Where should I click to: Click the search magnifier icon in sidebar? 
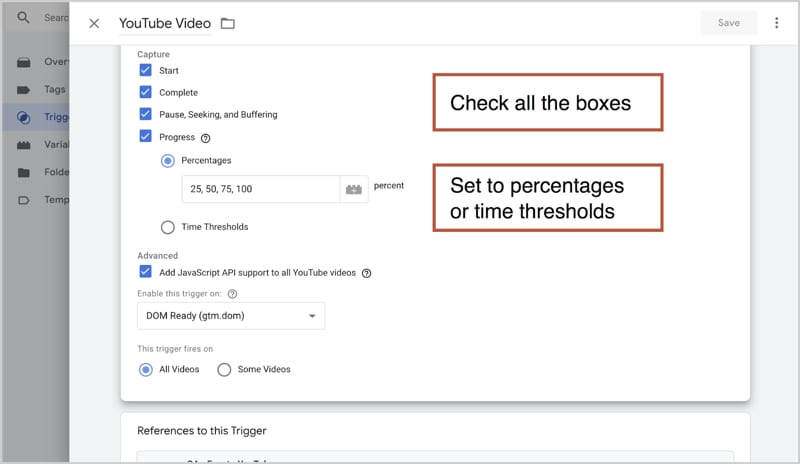pyautogui.click(x=23, y=18)
